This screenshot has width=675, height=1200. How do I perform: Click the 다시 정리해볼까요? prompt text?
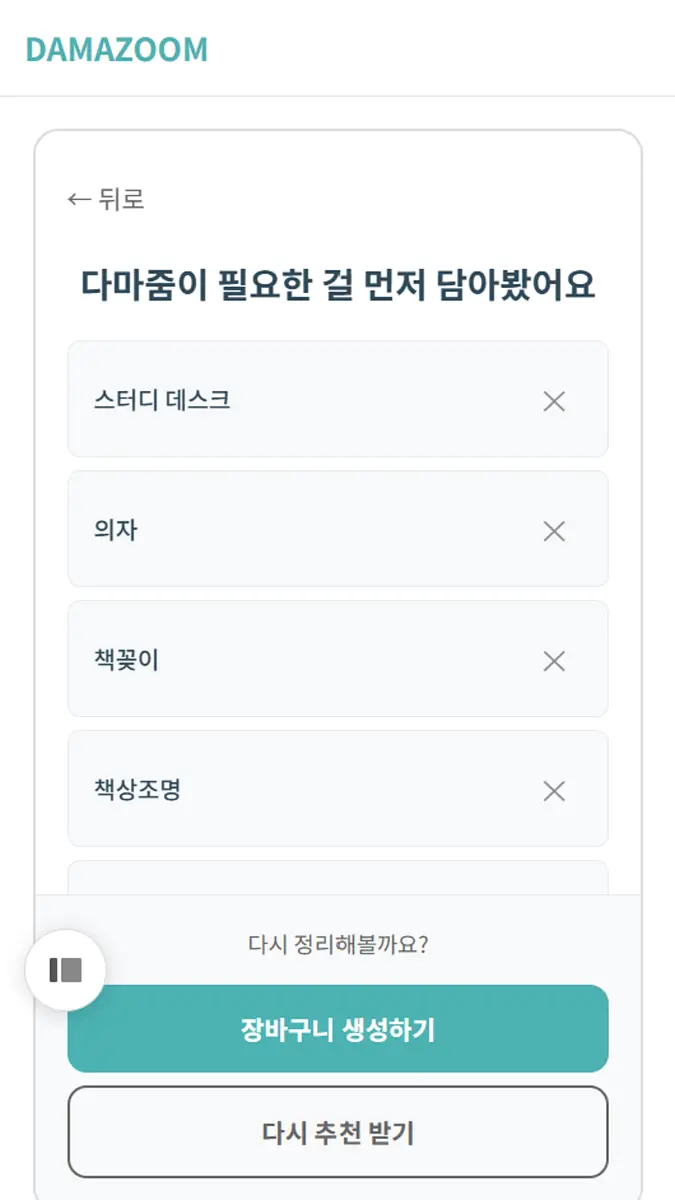pos(338,944)
